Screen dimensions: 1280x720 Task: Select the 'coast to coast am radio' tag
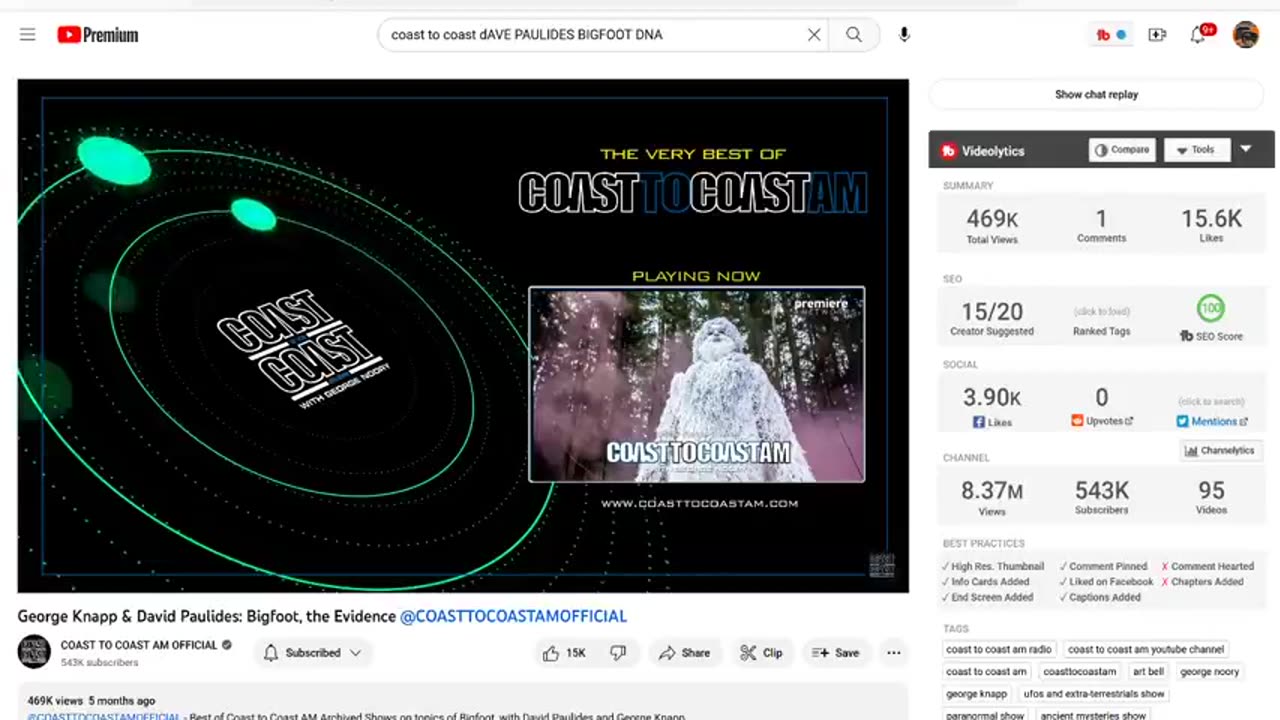(999, 649)
